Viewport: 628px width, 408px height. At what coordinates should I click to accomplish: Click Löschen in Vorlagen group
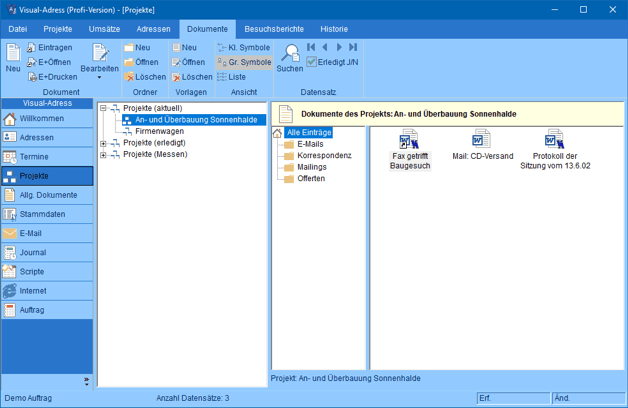tap(192, 77)
